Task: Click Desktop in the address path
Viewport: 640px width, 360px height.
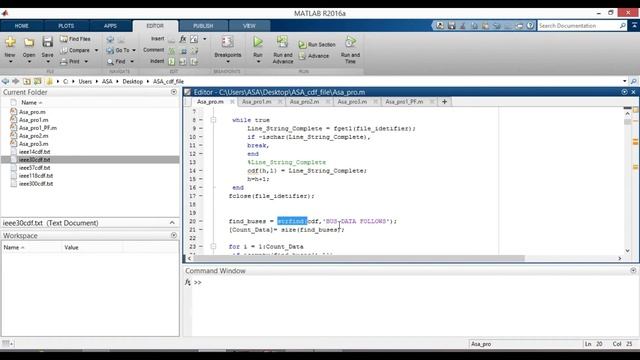Action: point(133,82)
